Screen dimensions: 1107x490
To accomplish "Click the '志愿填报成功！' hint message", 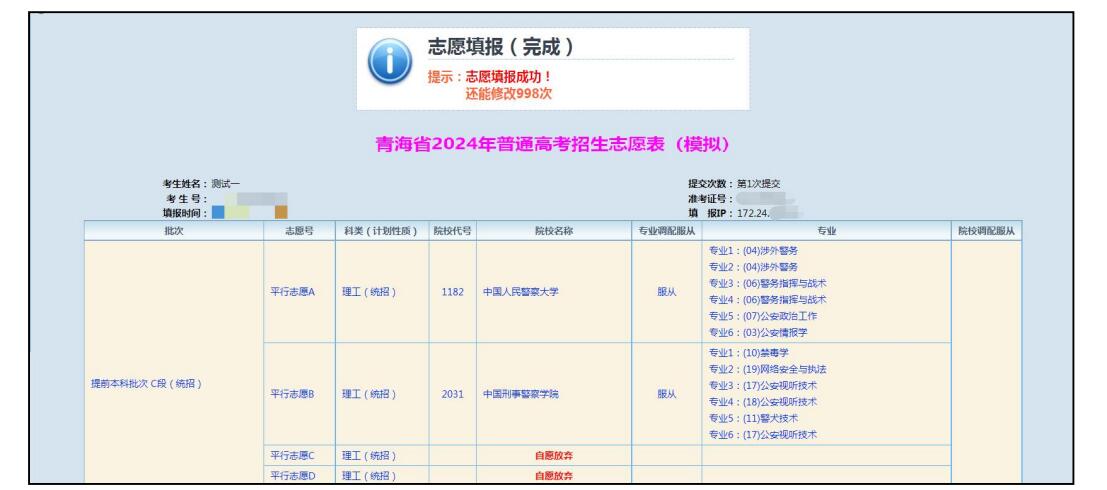I will tap(509, 77).
